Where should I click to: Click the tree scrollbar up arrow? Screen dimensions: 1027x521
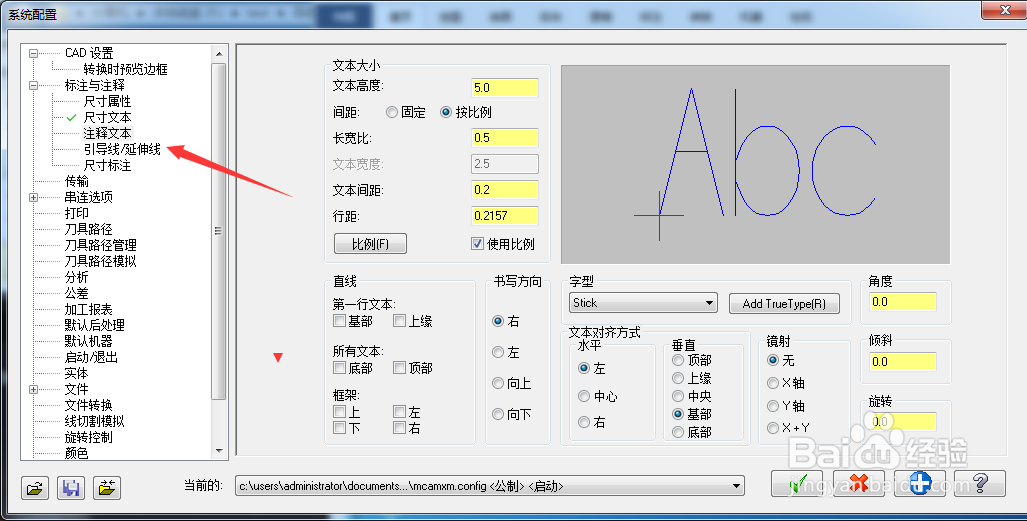click(x=219, y=54)
